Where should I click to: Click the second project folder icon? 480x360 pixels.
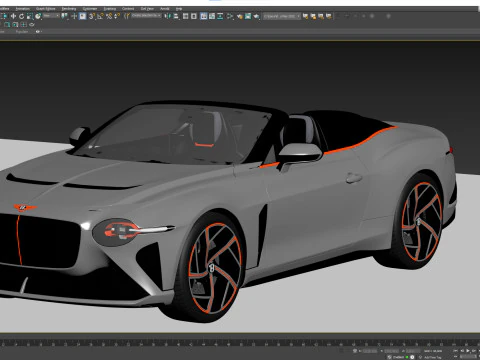click(x=313, y=16)
